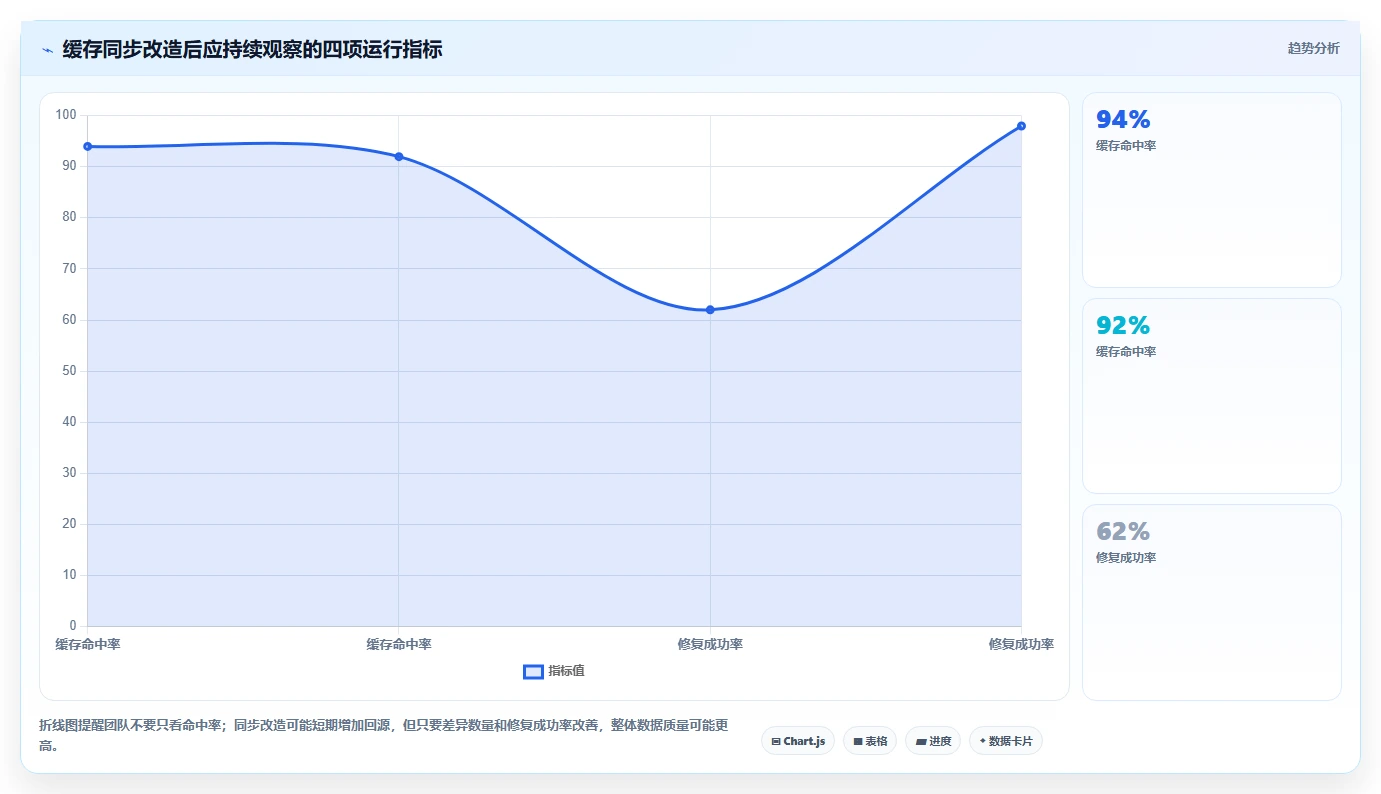Click the chart data point at value 92
Viewport: 1381px width, 794px height.
pos(399,157)
